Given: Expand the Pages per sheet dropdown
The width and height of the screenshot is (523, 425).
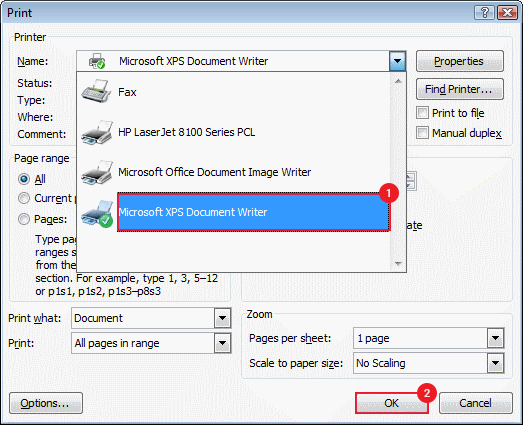Looking at the screenshot, I should (495, 338).
